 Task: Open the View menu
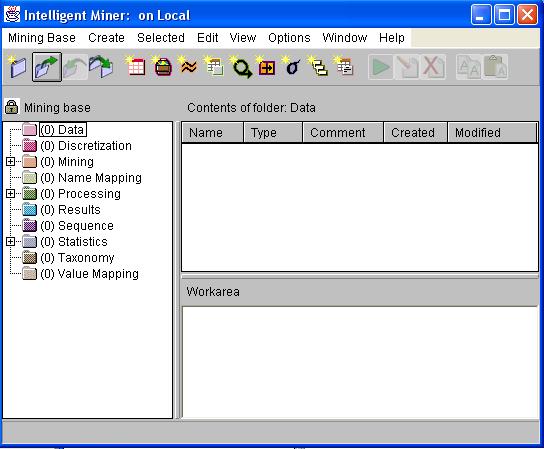pyautogui.click(x=243, y=37)
